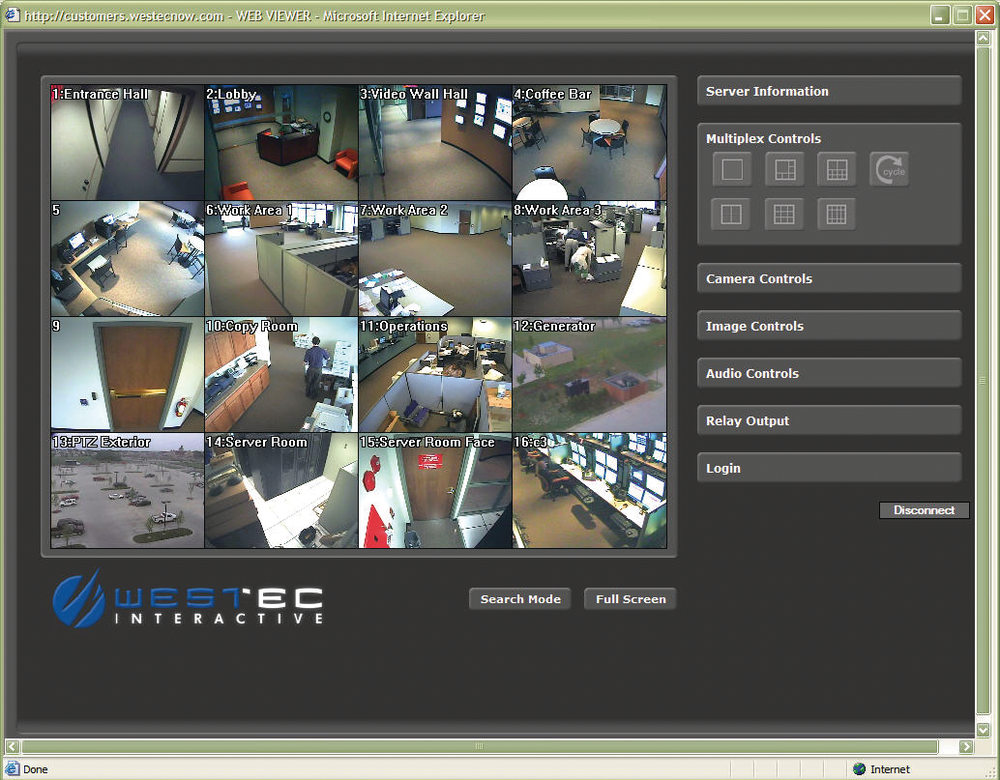
Task: Expand the Audio Controls panel
Action: coord(828,373)
